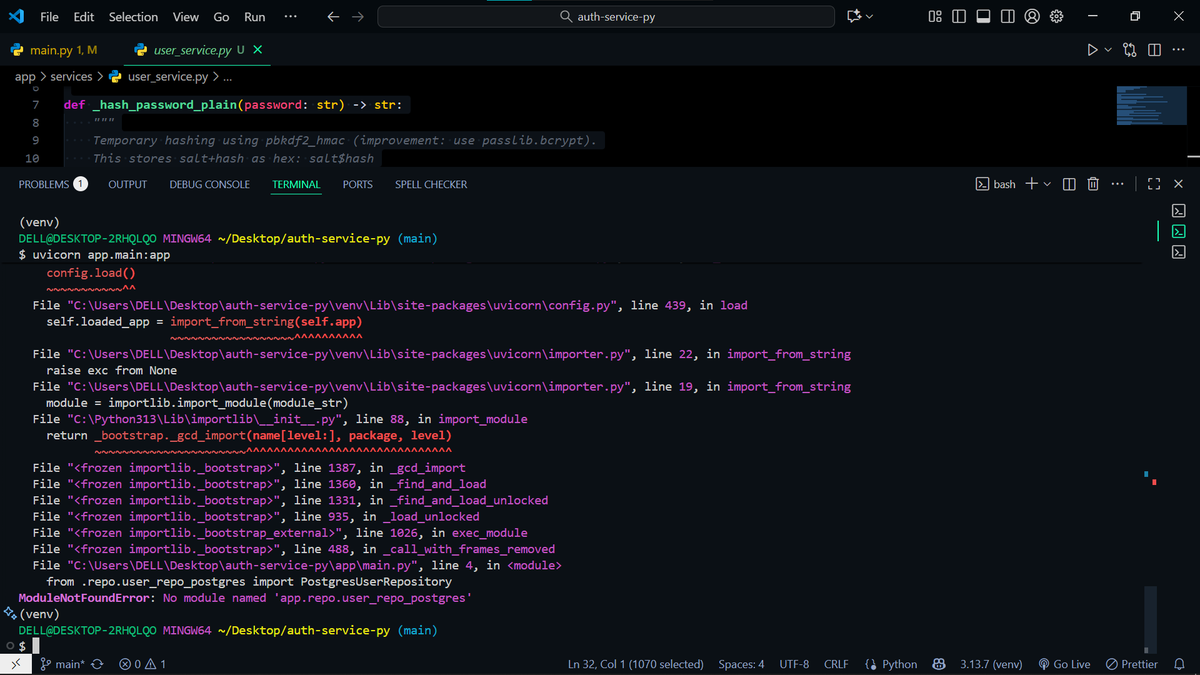
Task: Click the Ln 32, Col 1 cursor position
Action: tap(635, 664)
